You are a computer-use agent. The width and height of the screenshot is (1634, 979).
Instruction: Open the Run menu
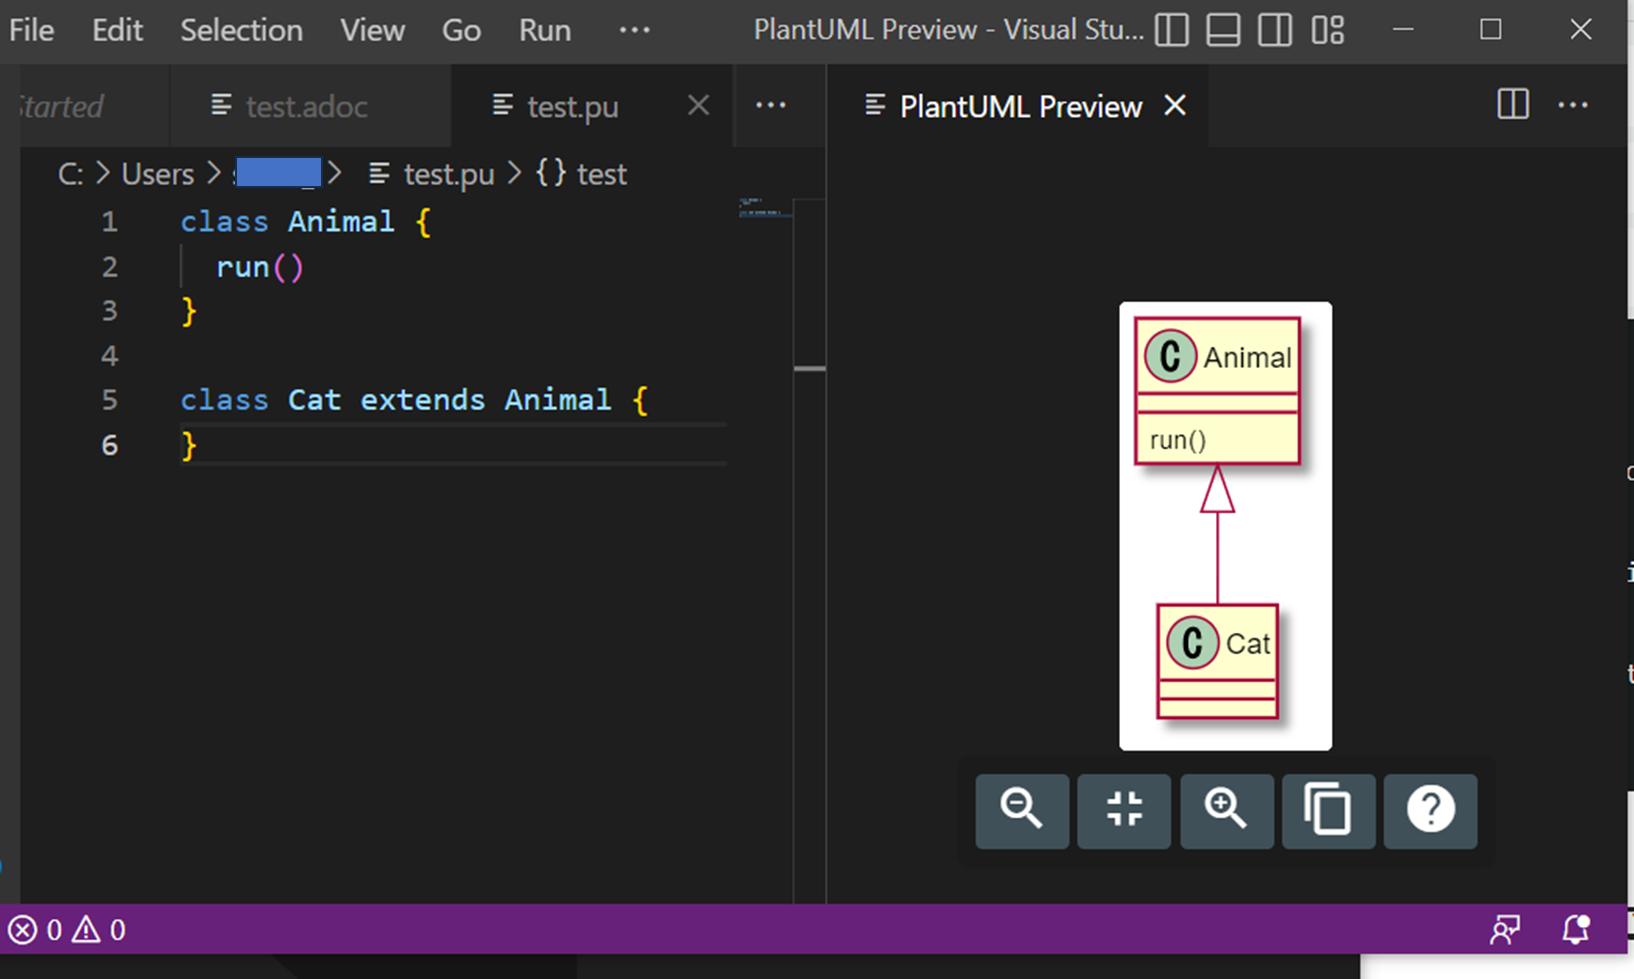tap(544, 30)
